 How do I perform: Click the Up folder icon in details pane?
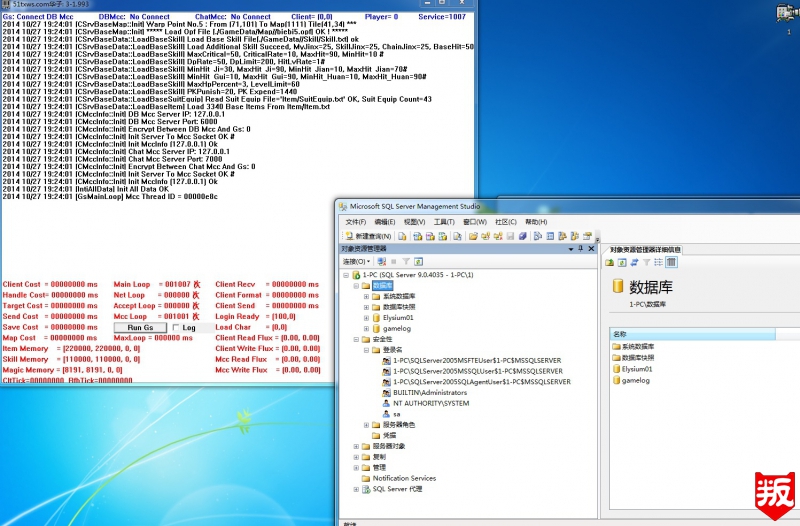(609, 262)
